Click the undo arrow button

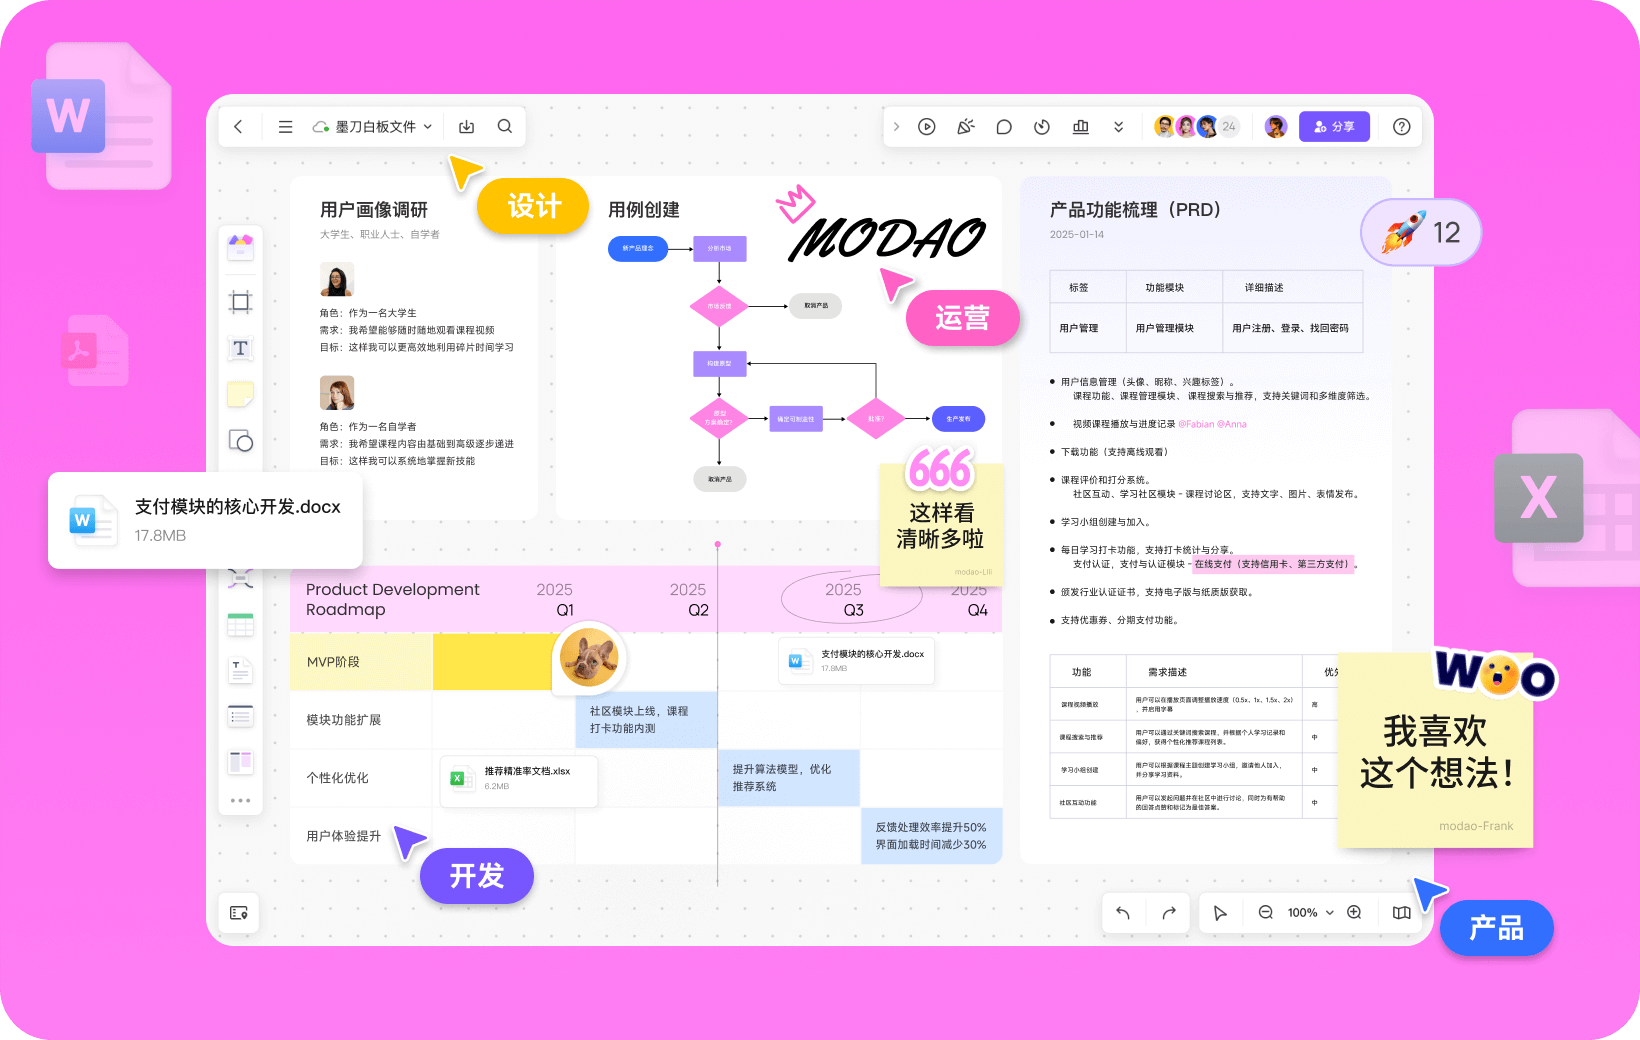click(1123, 912)
